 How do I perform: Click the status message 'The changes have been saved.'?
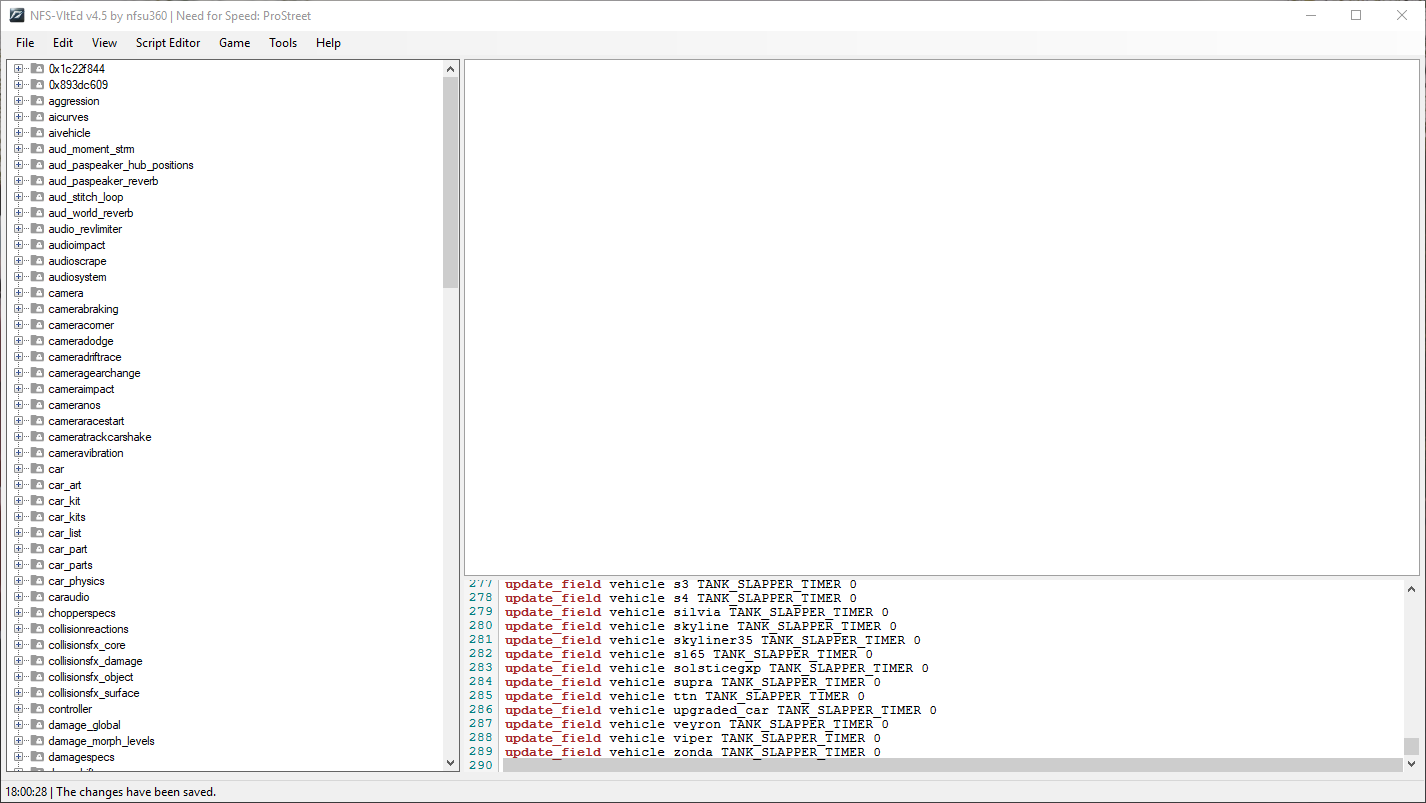(136, 792)
